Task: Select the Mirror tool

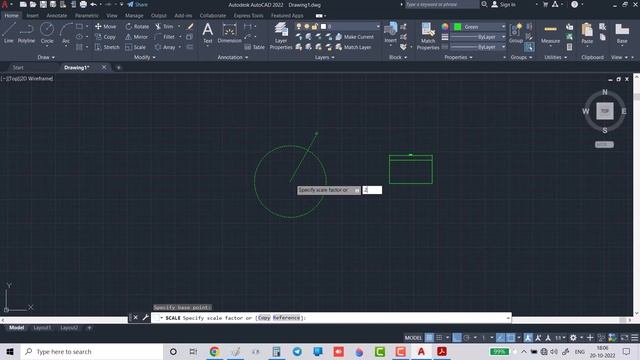Action: click(136, 37)
